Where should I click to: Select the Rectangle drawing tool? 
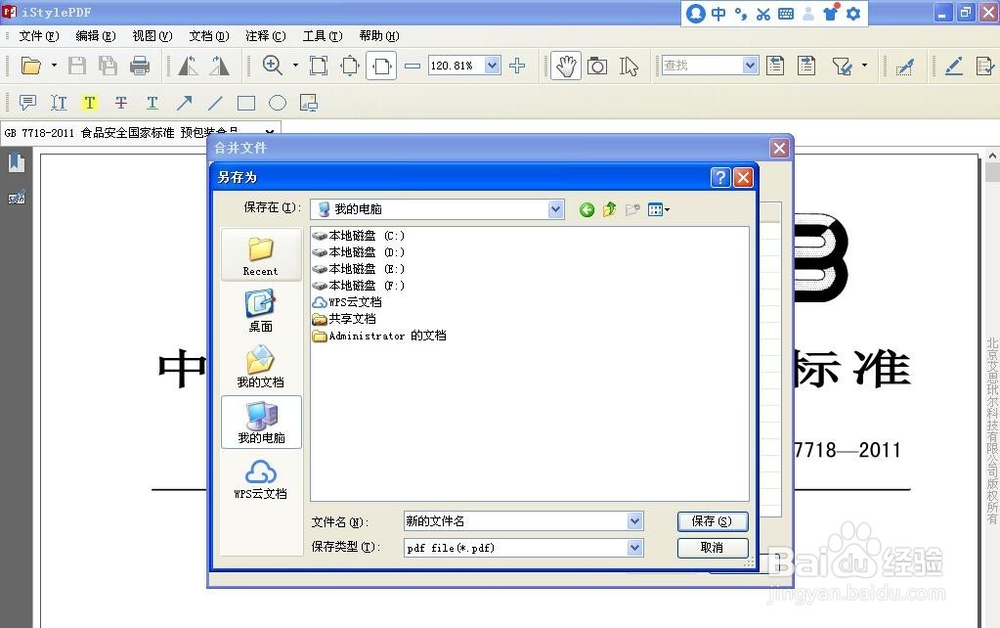coord(246,103)
